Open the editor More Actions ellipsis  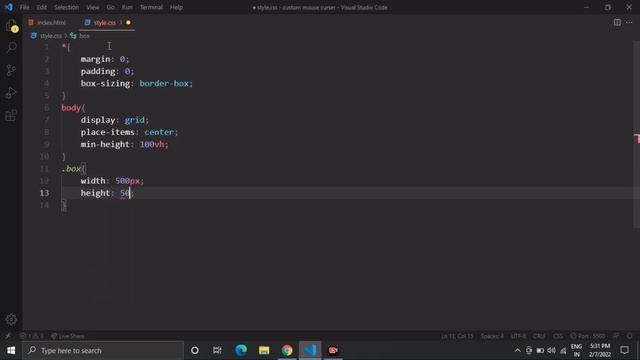(629, 22)
